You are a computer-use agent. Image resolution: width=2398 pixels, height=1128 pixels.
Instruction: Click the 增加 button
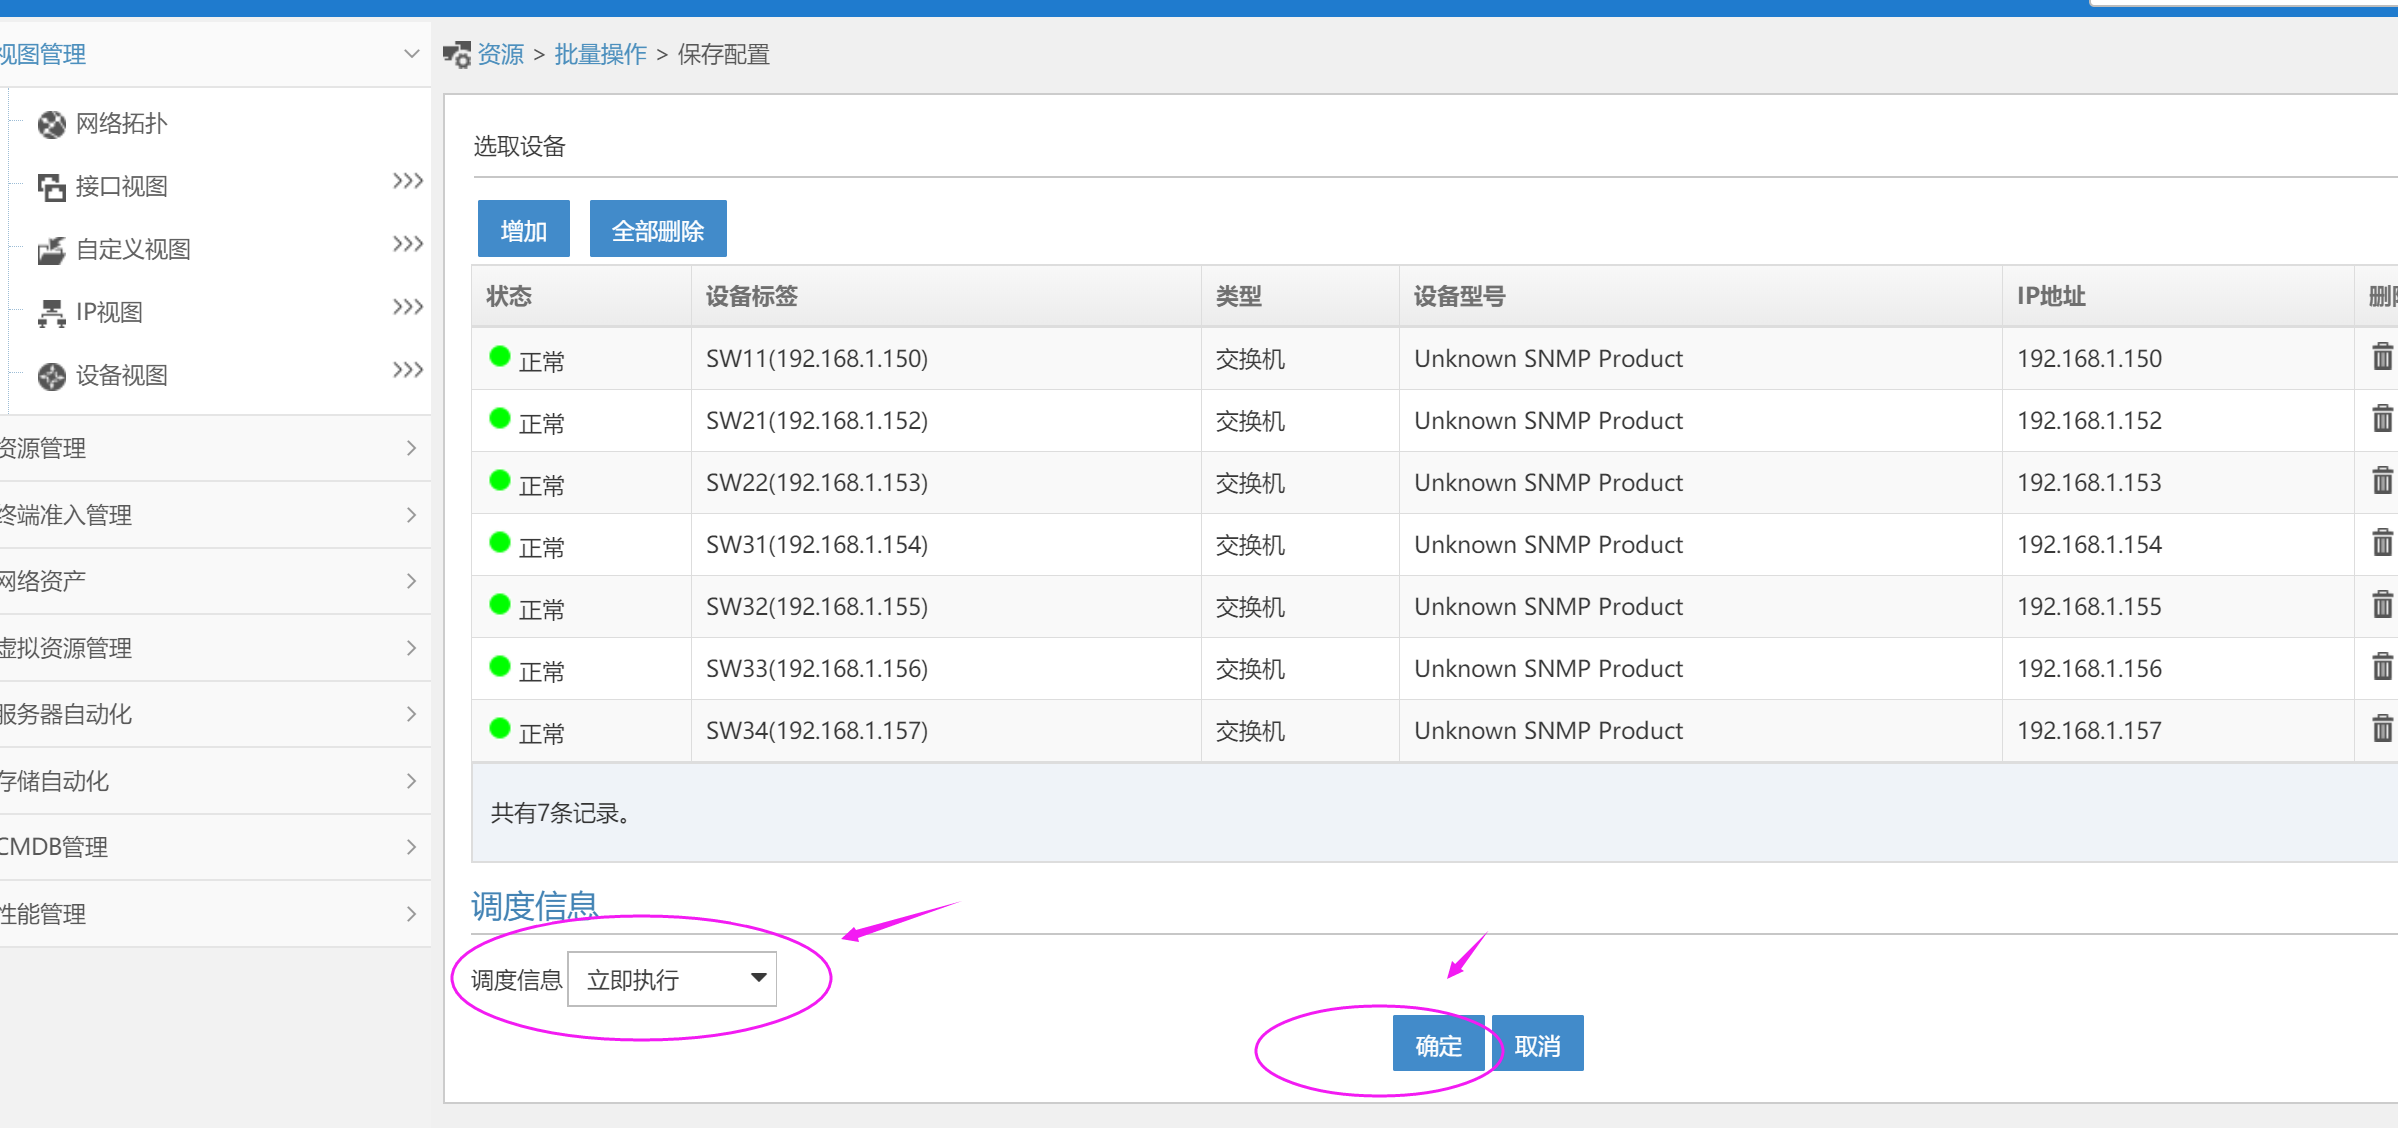coord(523,230)
